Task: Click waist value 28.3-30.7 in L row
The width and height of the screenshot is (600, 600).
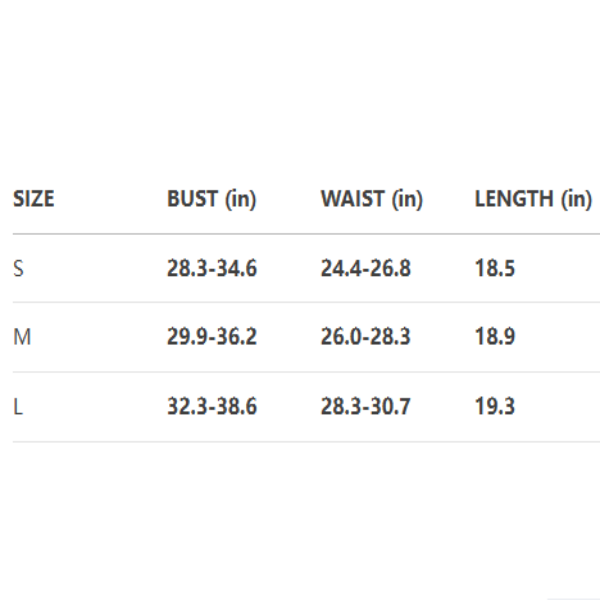Action: tap(365, 407)
